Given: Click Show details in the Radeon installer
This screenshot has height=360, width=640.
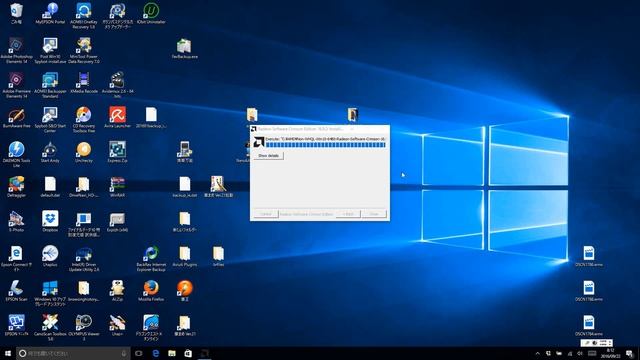Looking at the screenshot, I should coord(268,156).
